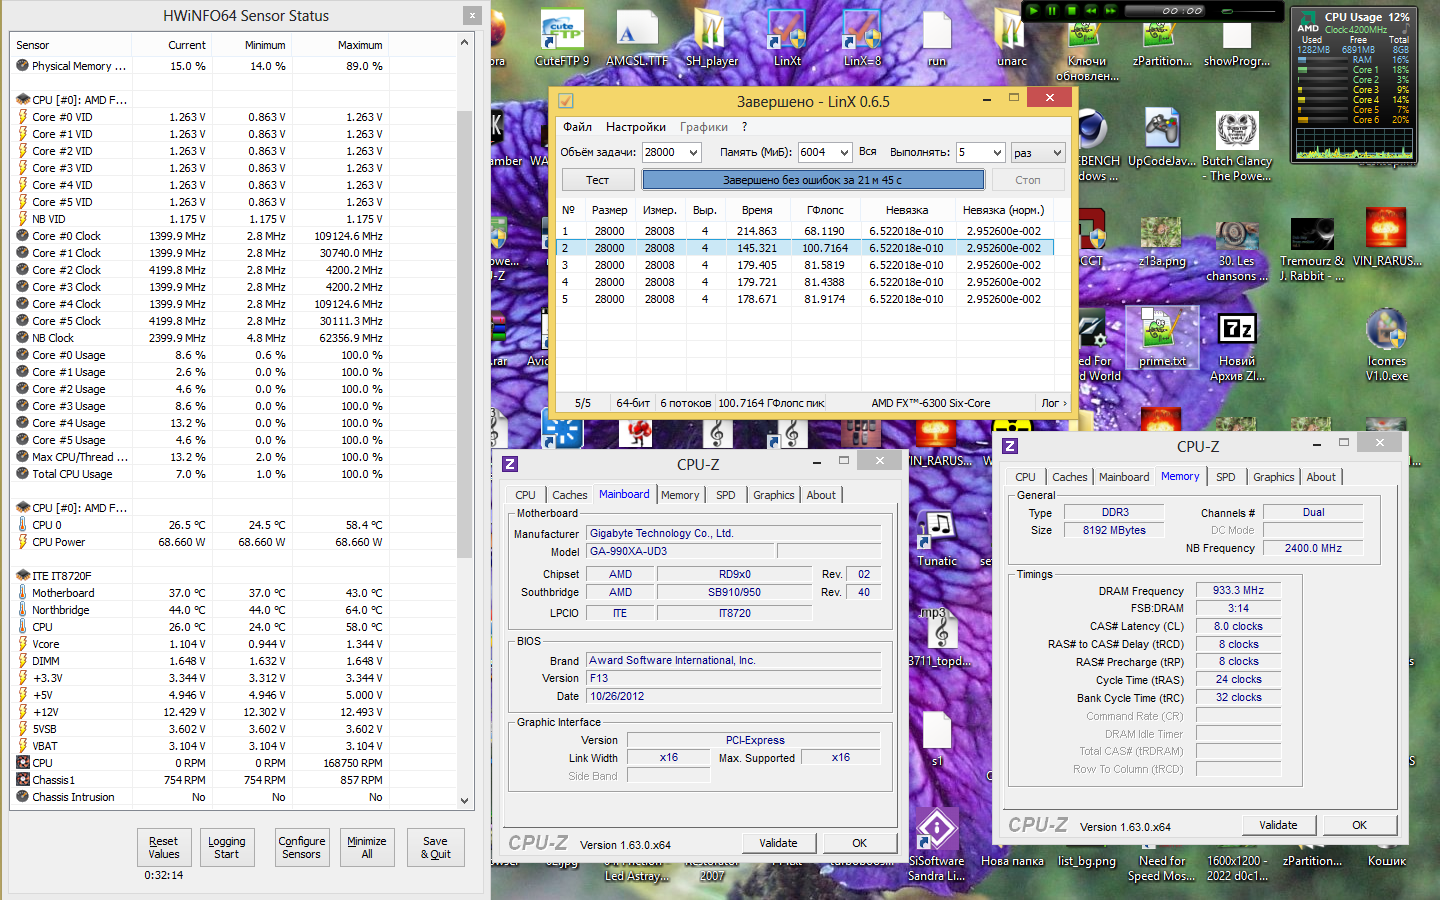Open the 'Выполнять' count dropdown in LinX
The image size is (1440, 900).
click(x=996, y=152)
